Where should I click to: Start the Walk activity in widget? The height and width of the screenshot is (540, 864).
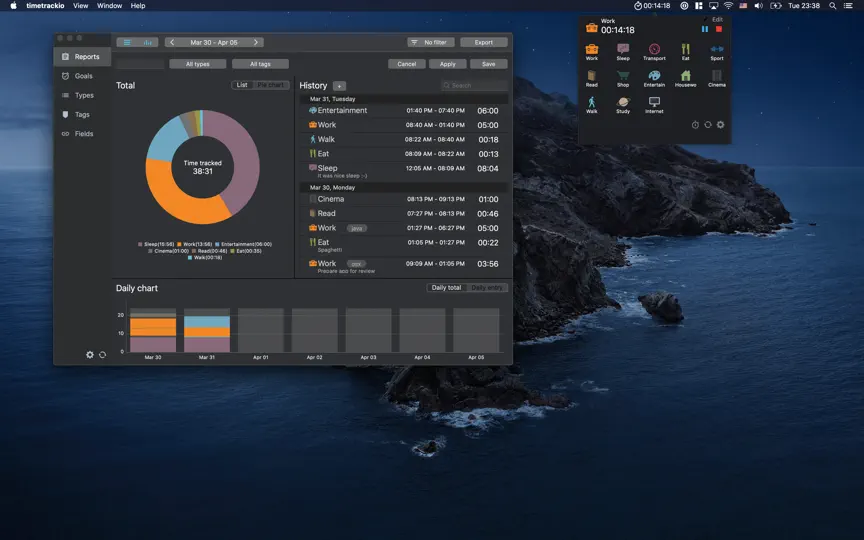point(591,105)
